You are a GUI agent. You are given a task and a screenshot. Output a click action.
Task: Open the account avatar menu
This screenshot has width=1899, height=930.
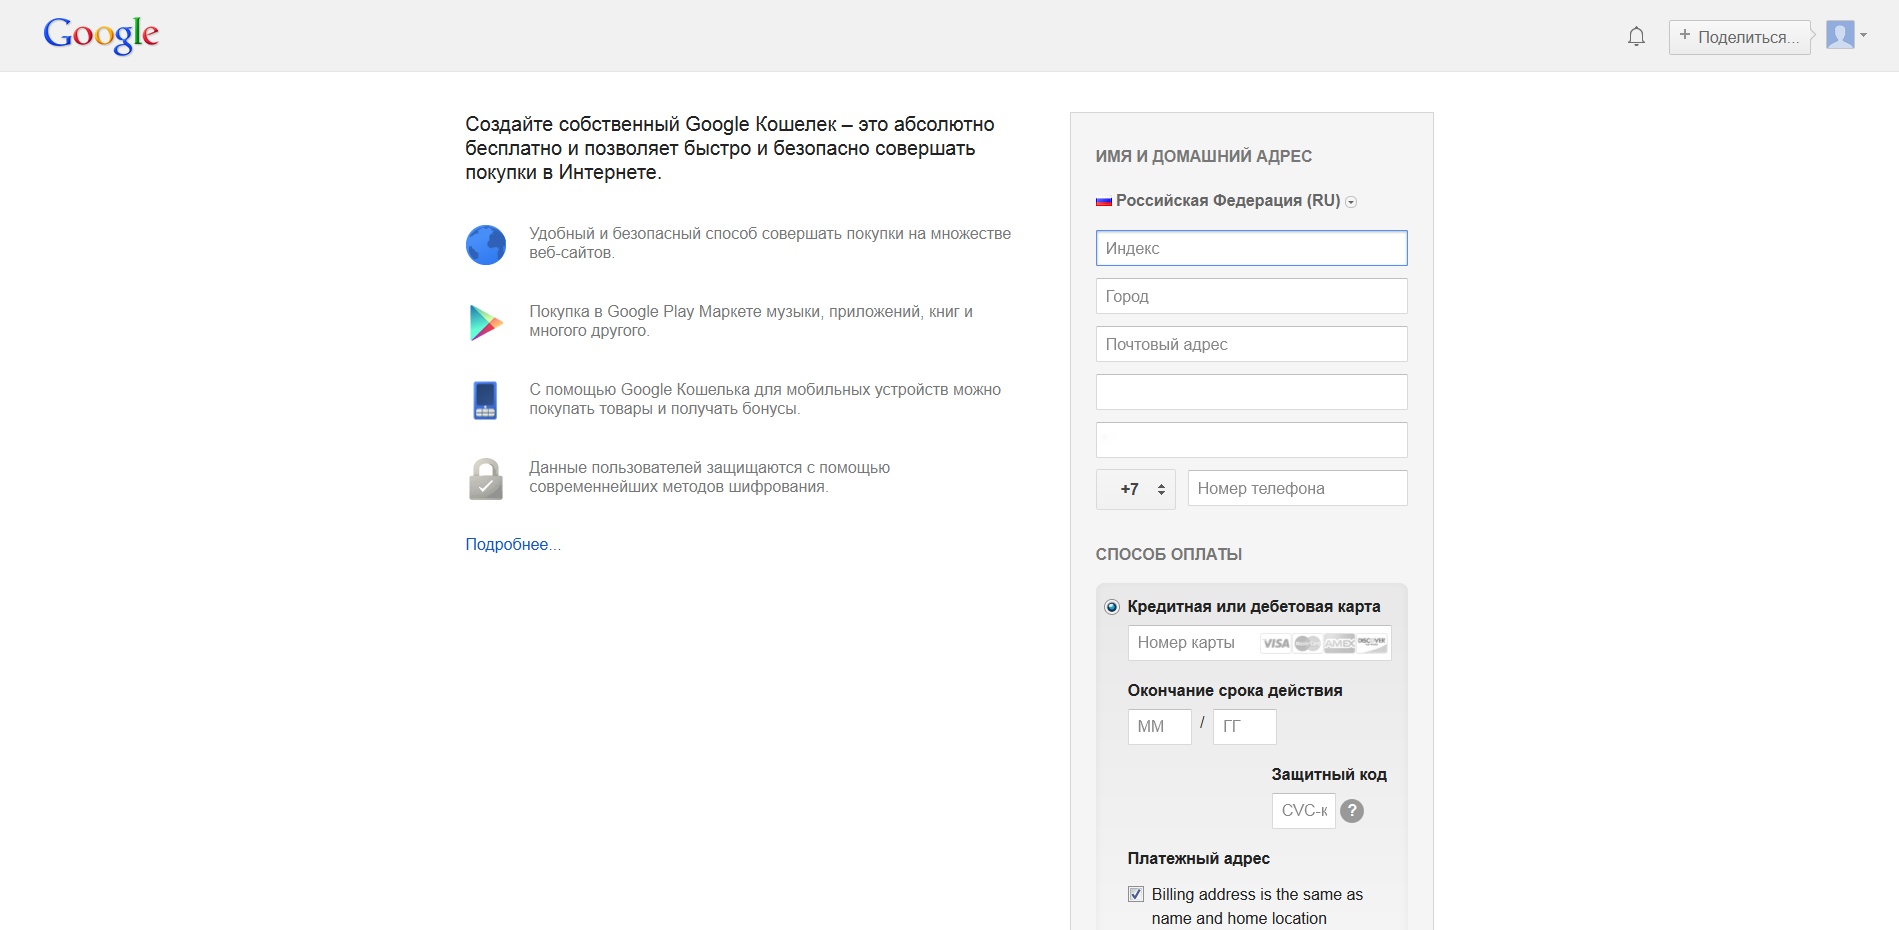(1846, 36)
